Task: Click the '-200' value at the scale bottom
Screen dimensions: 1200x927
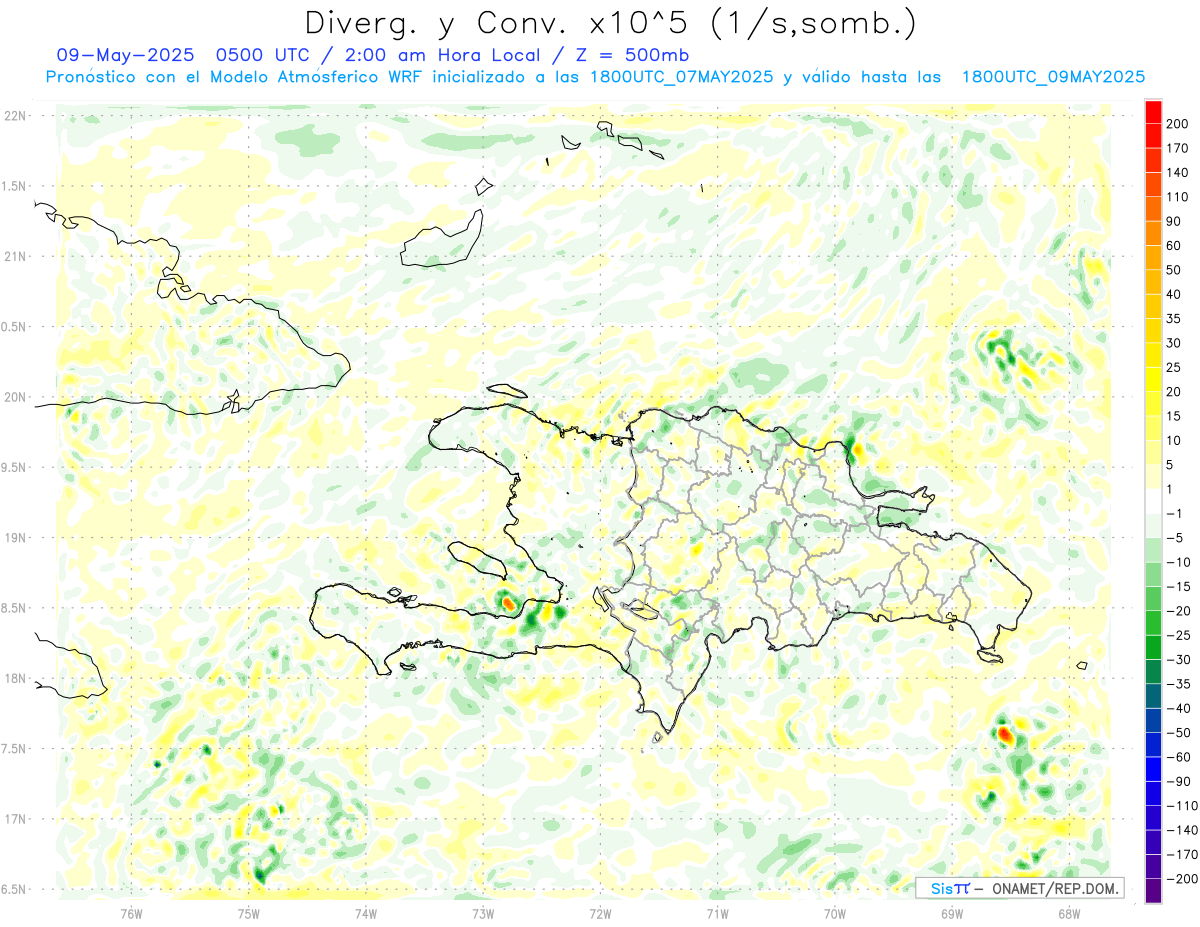Action: [x=1182, y=879]
